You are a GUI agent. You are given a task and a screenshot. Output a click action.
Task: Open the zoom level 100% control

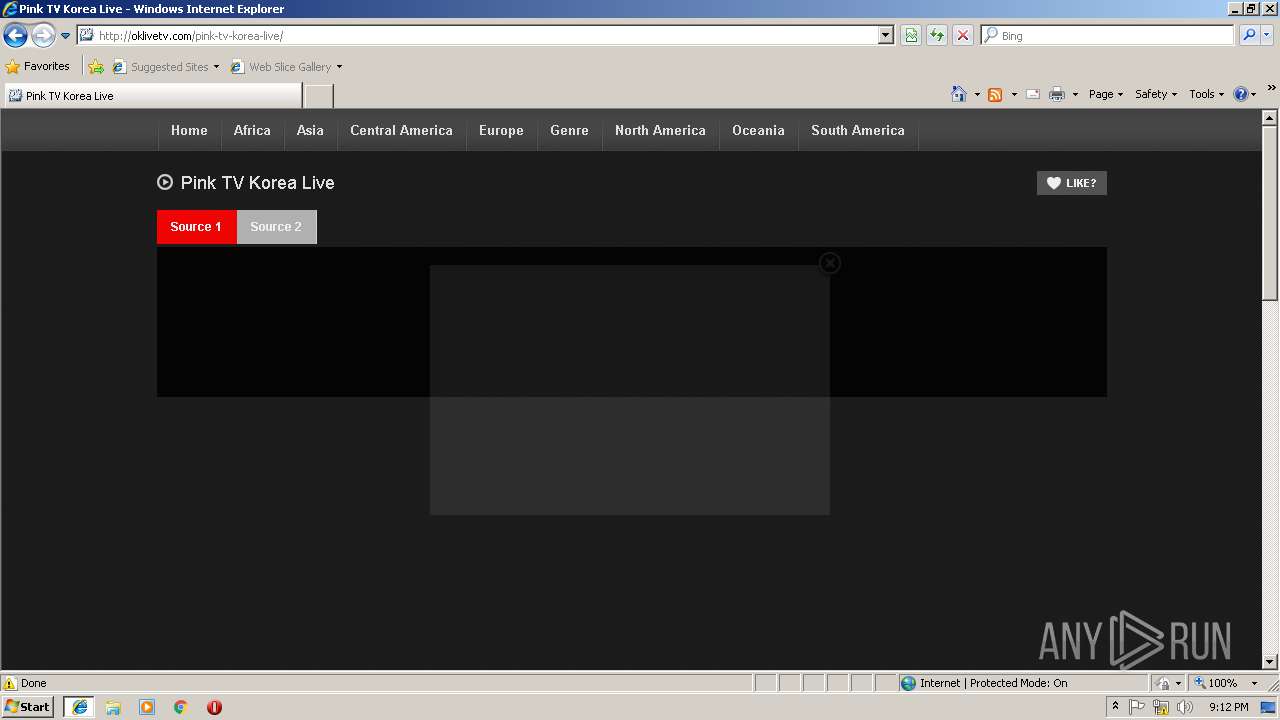1226,683
